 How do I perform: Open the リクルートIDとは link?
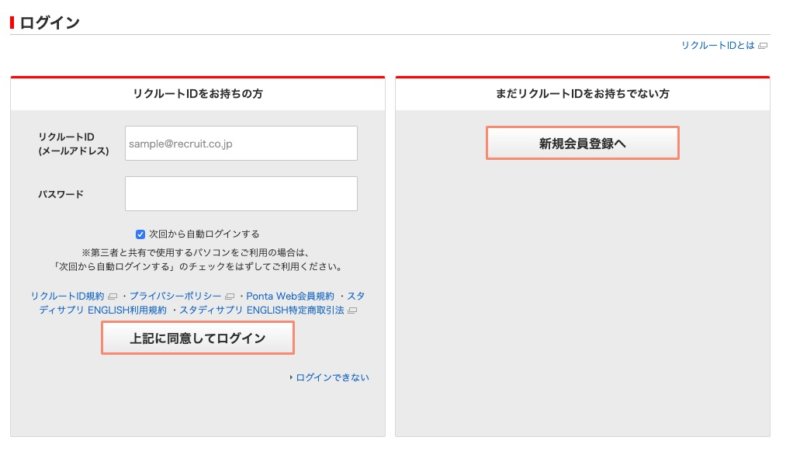click(717, 45)
